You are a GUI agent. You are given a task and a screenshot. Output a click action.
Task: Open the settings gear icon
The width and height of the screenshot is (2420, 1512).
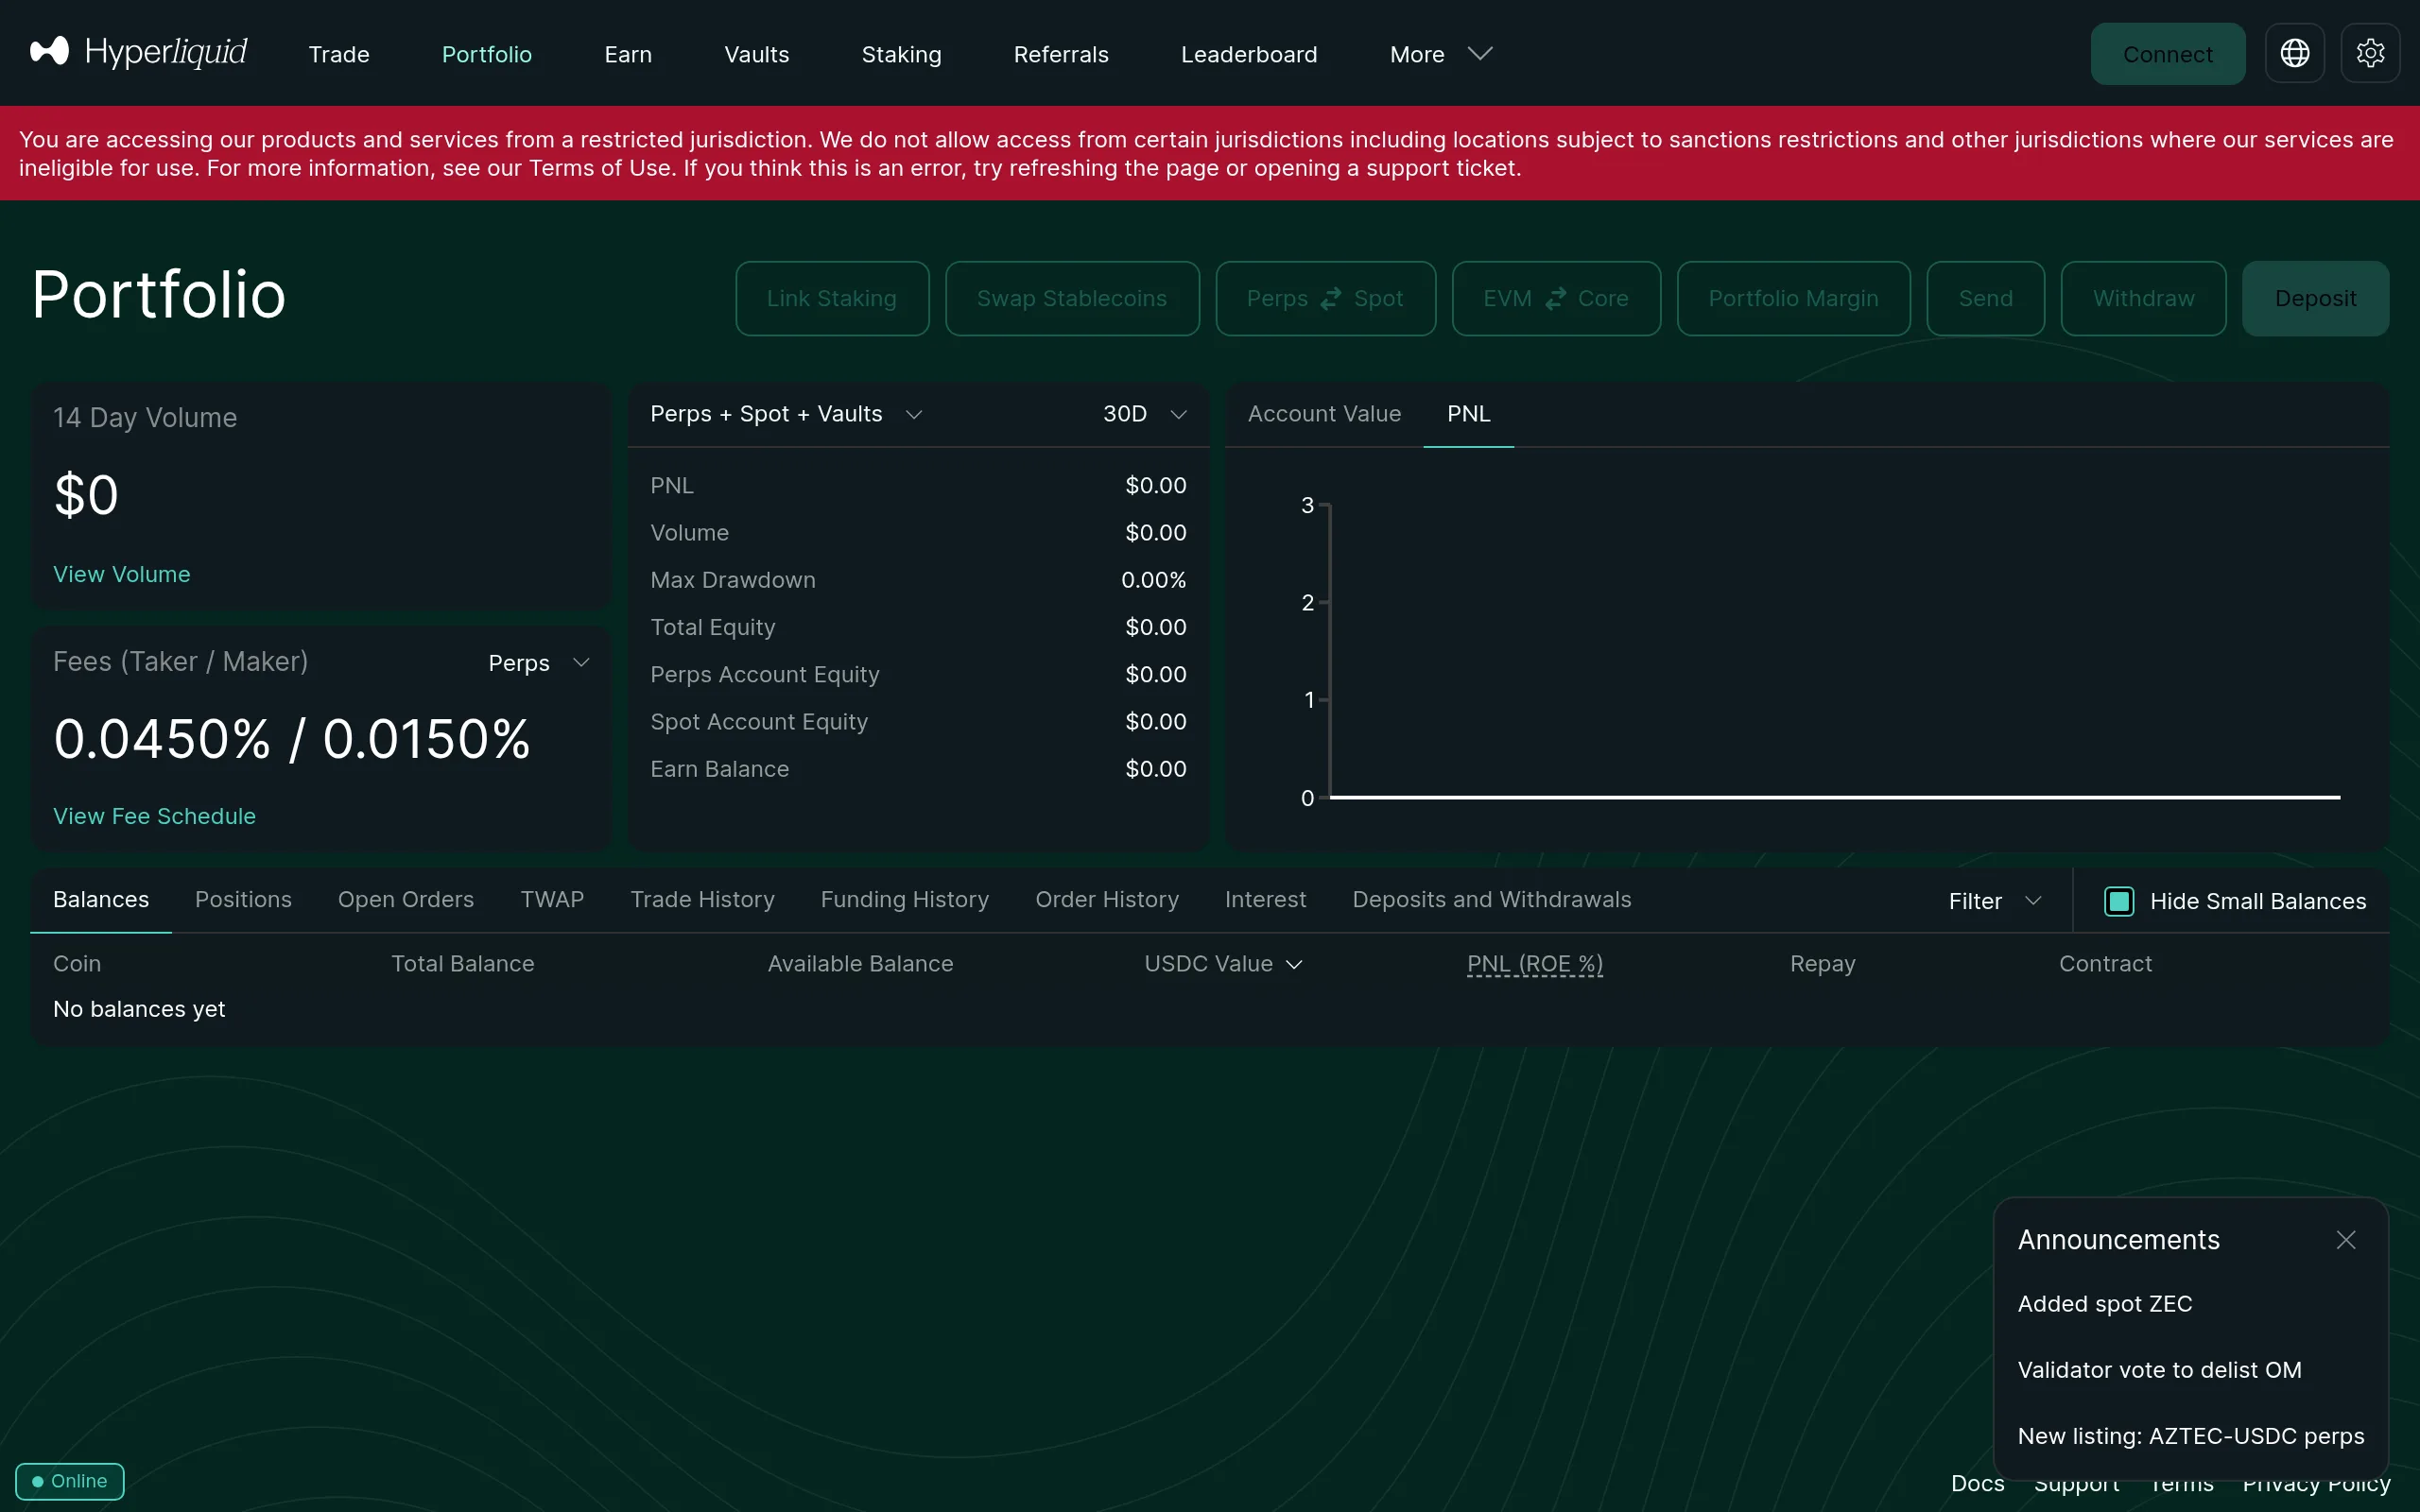tap(2371, 53)
